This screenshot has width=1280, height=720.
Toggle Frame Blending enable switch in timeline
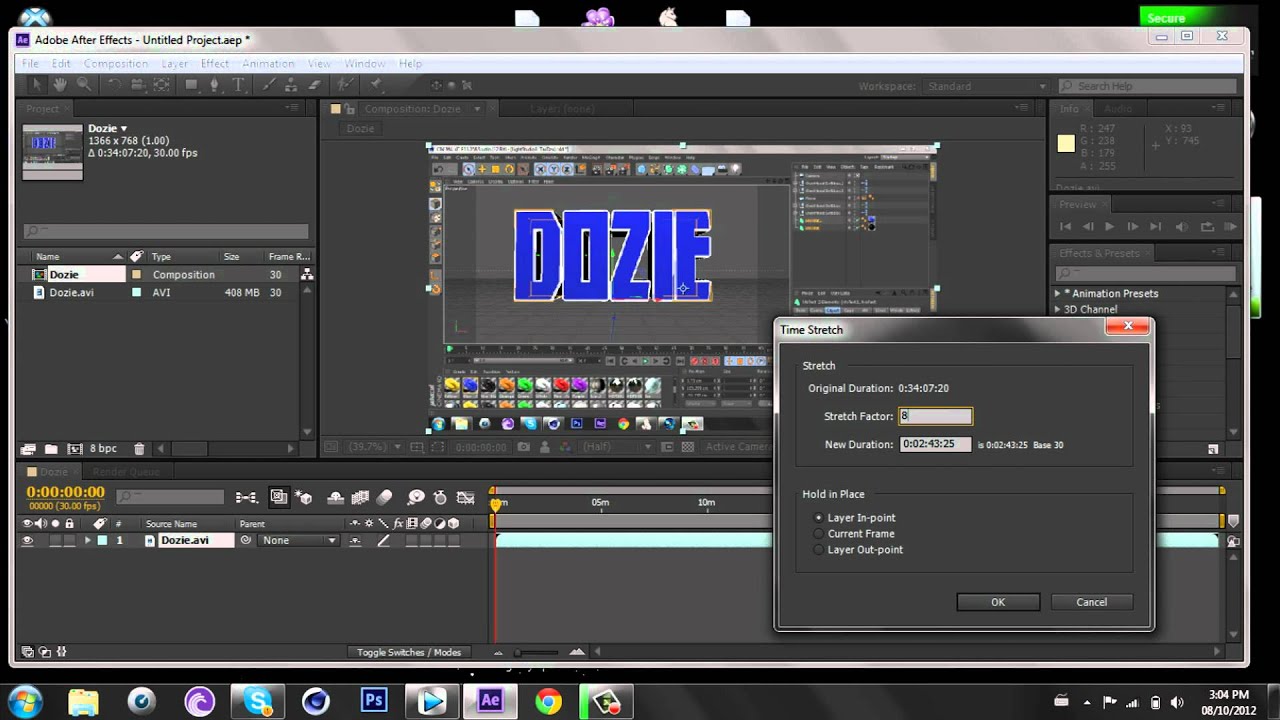coord(361,497)
